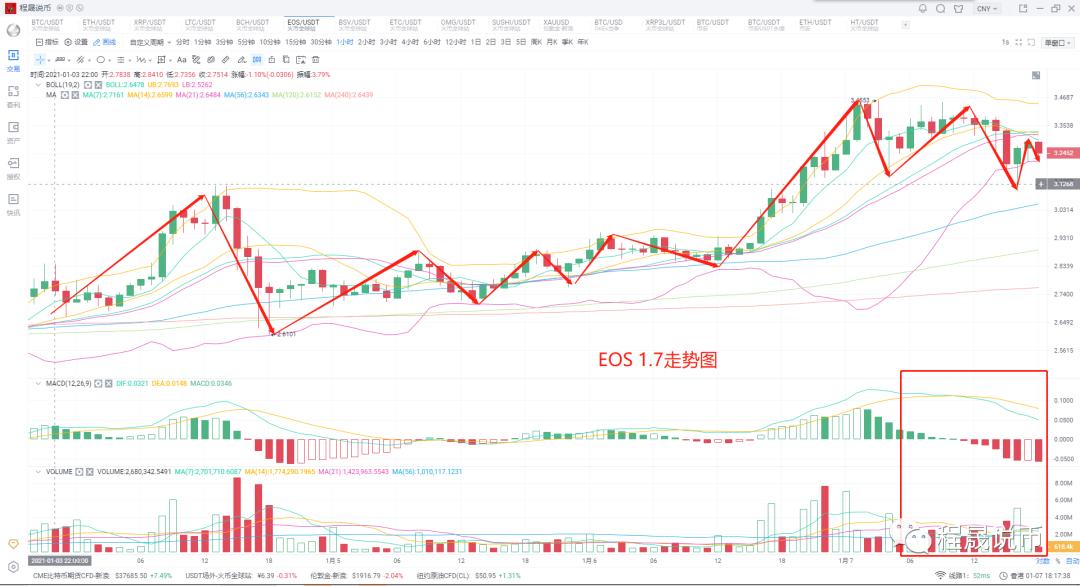Viewport: 1080px width, 586px height.
Task: Click the trash icon to delete drawings
Action: pyautogui.click(x=317, y=59)
